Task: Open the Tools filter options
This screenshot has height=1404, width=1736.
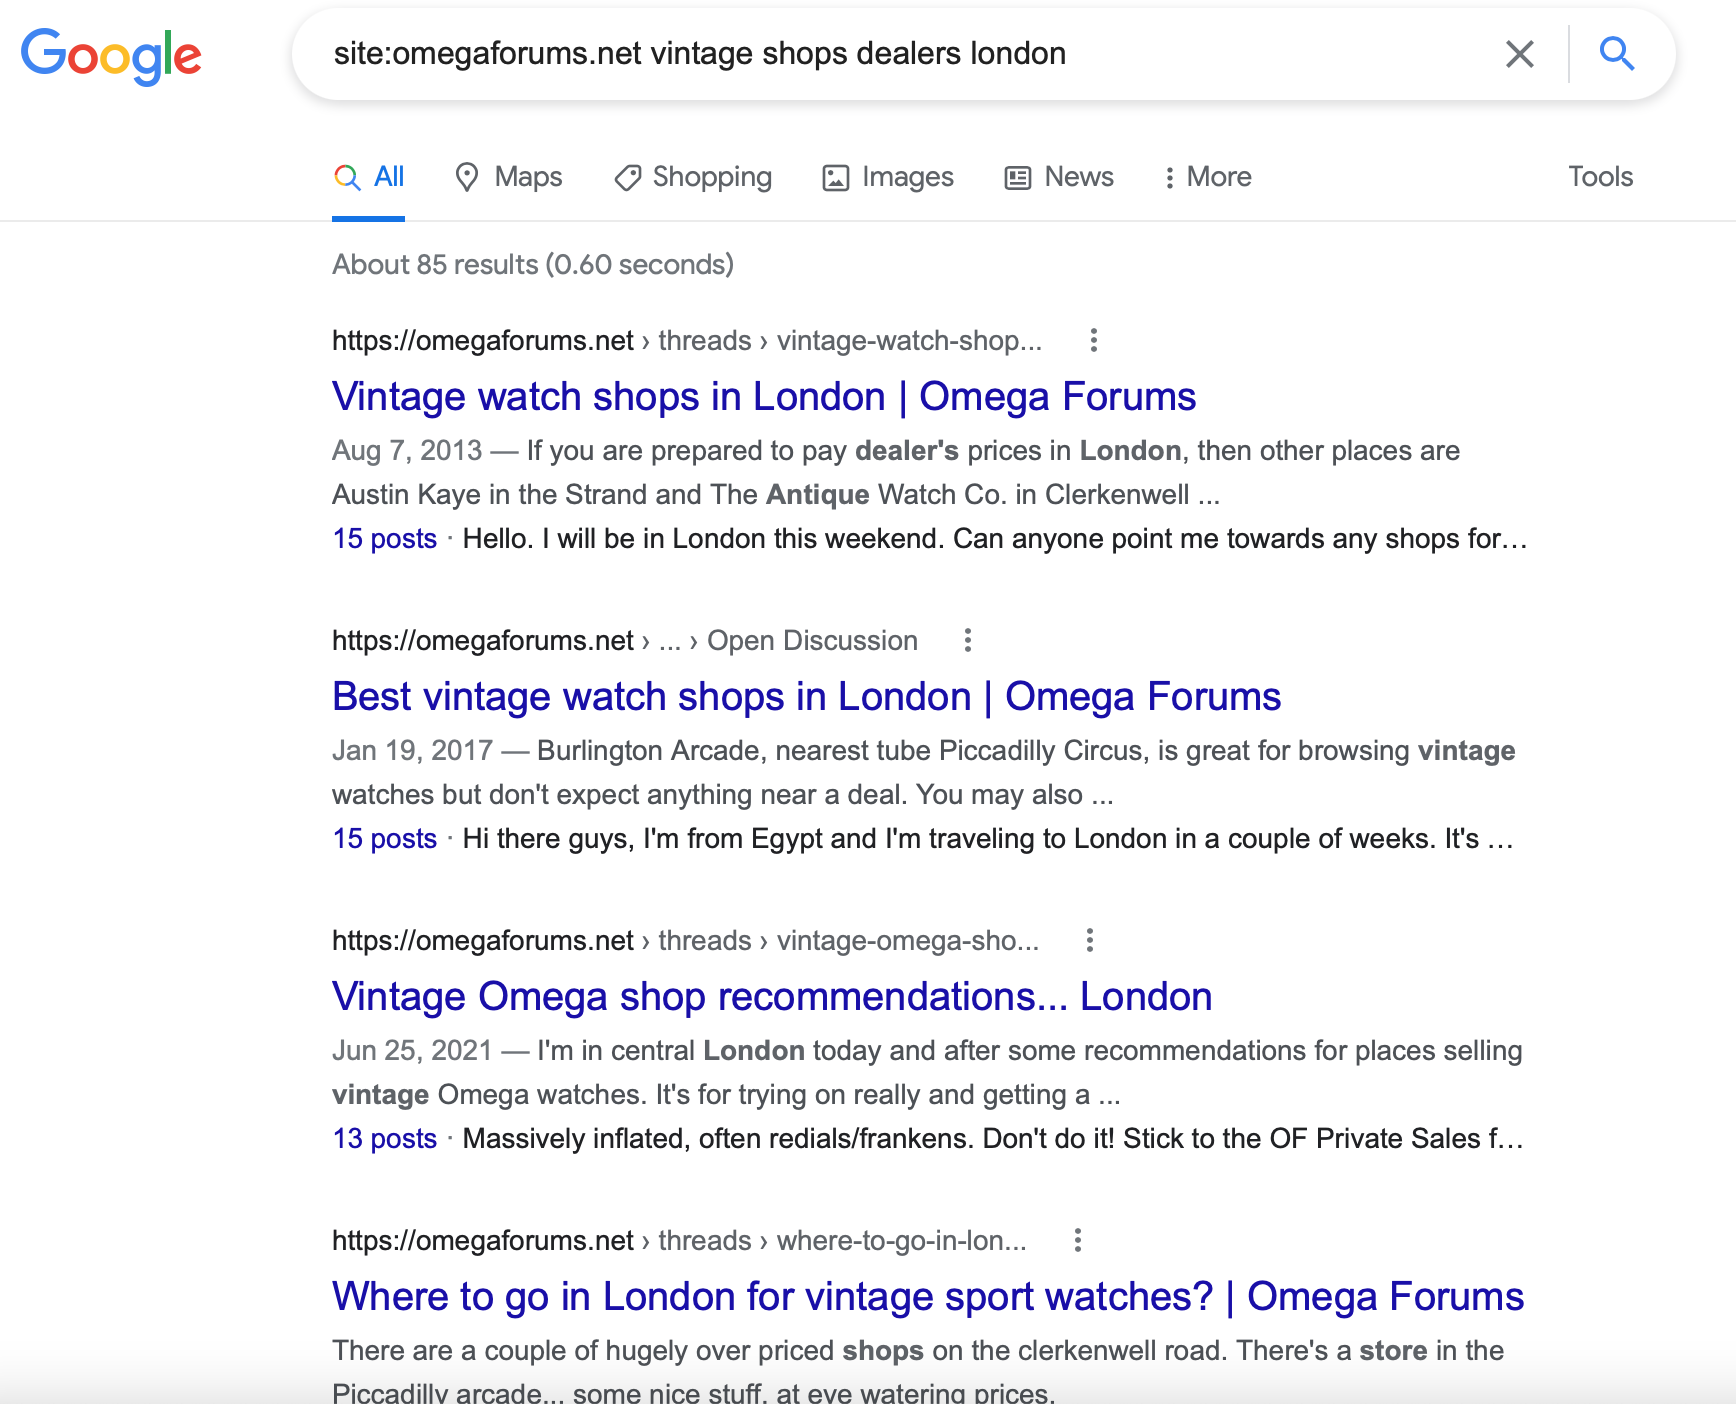Action: pos(1599,177)
